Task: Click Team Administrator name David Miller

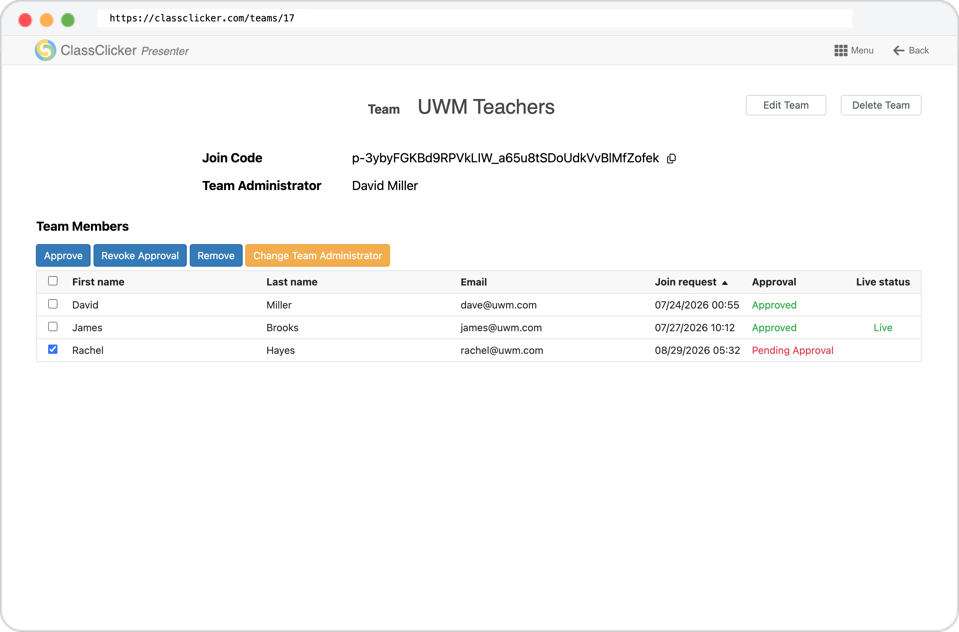Action: point(385,185)
